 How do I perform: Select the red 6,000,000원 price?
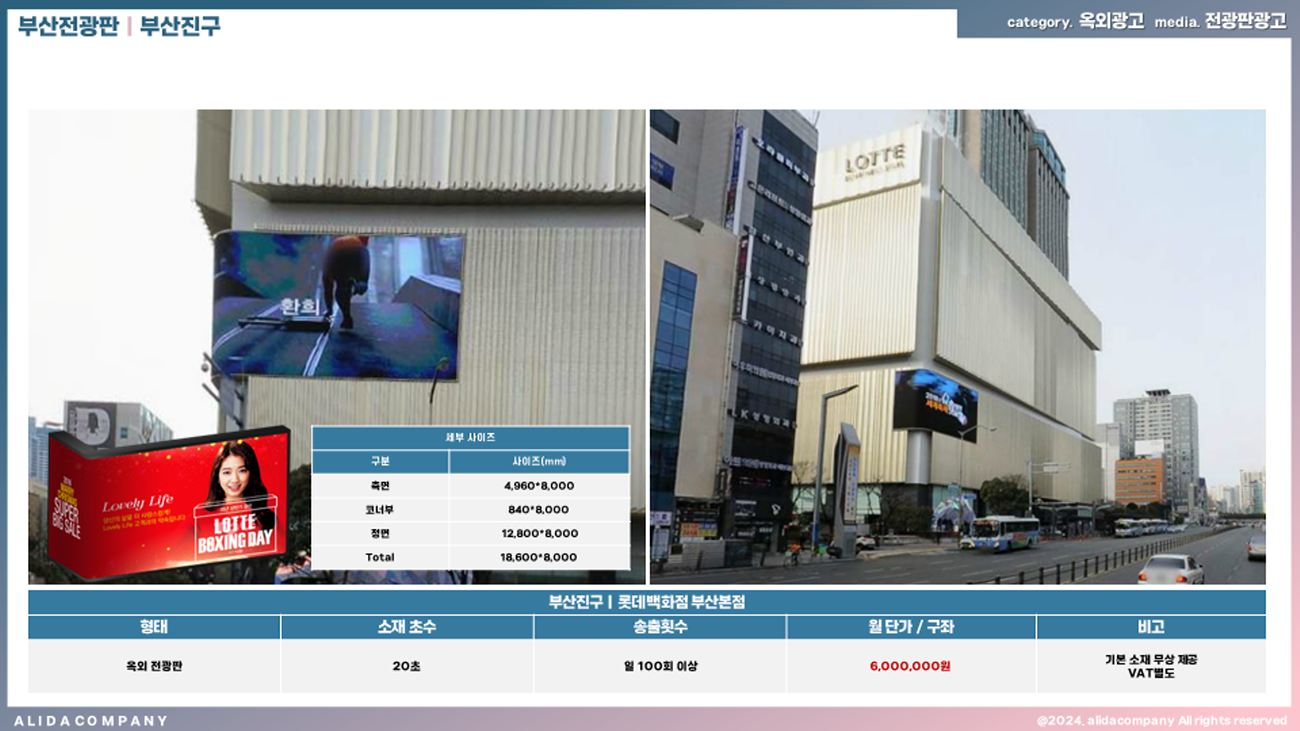(910, 666)
